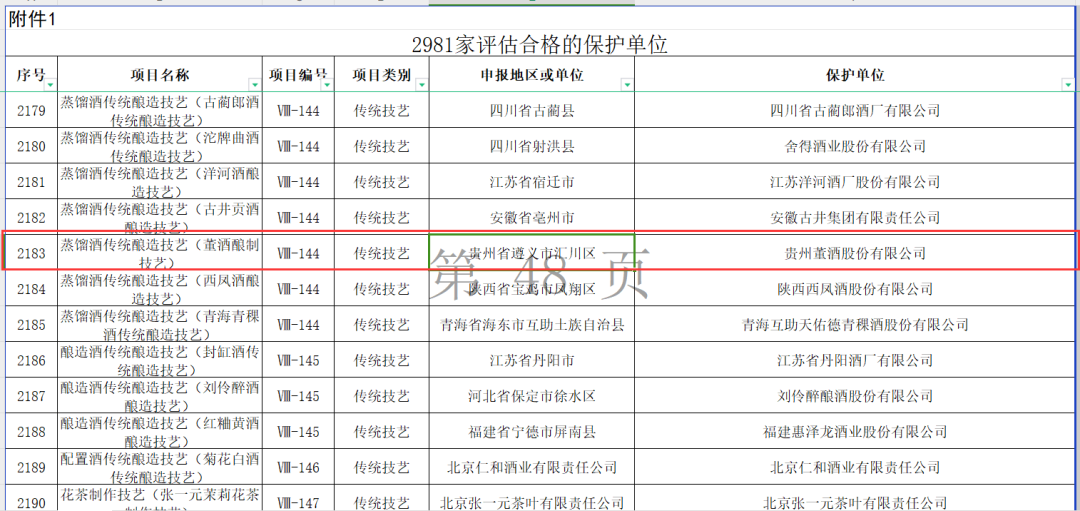Expand the 项目类别 filter arrow

[x=422, y=86]
